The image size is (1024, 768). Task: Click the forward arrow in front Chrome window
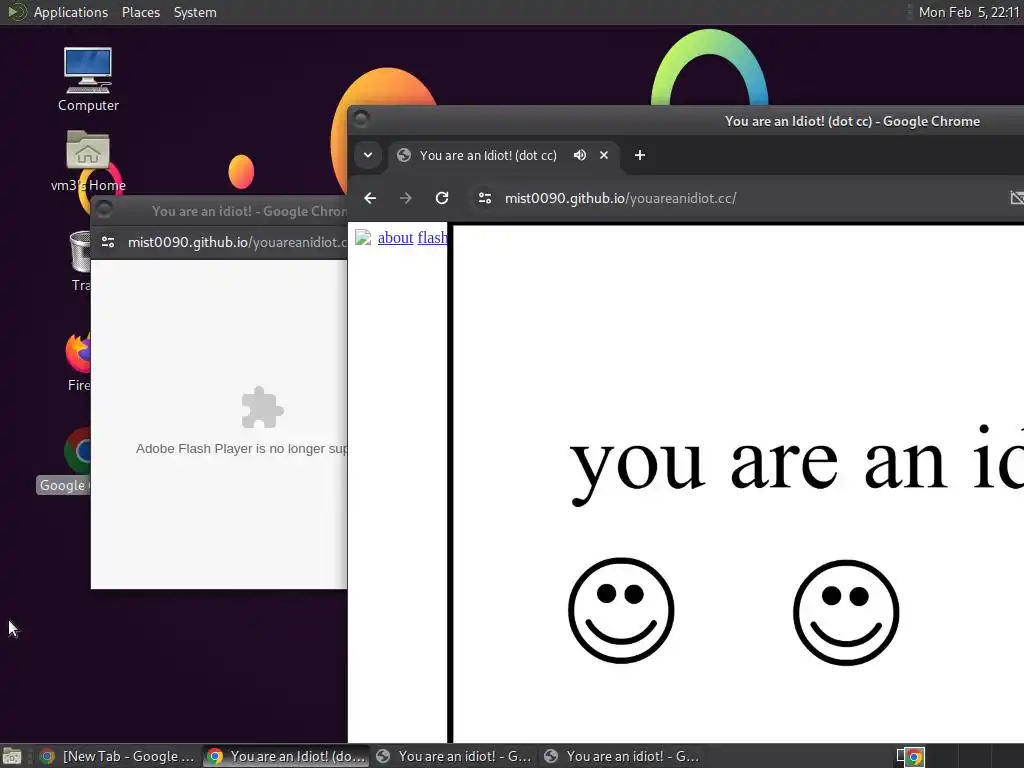(406, 198)
